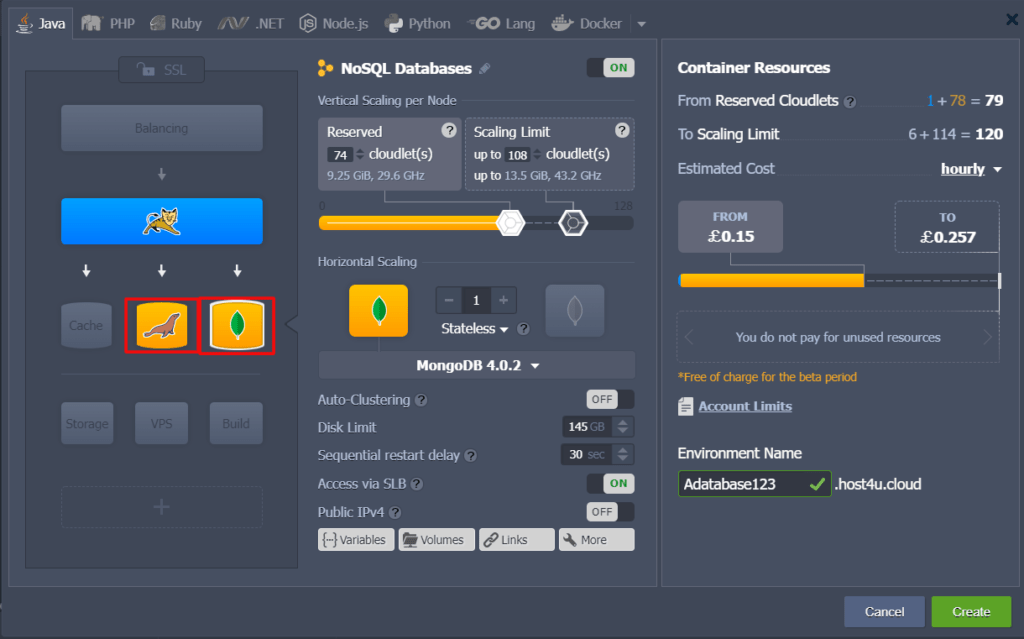1024x639 pixels.
Task: Click the Create button
Action: (x=971, y=612)
